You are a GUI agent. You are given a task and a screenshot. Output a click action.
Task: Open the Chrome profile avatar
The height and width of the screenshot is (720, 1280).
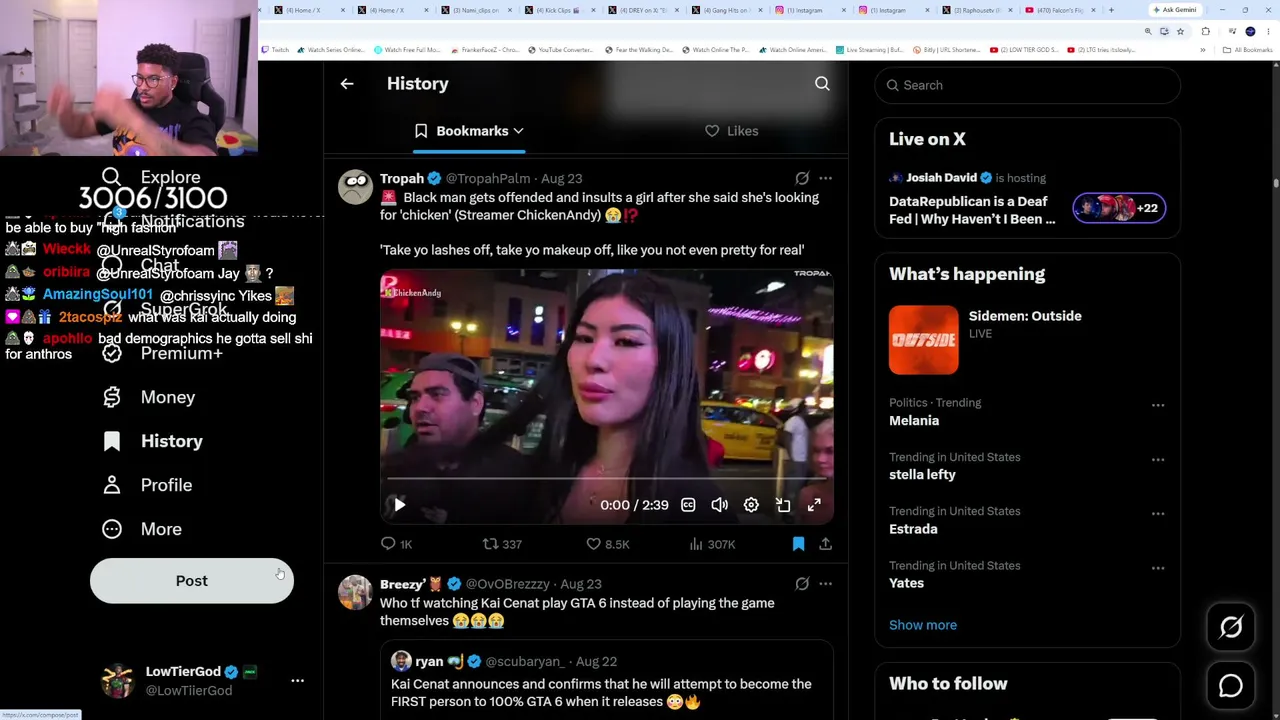click(x=1250, y=32)
